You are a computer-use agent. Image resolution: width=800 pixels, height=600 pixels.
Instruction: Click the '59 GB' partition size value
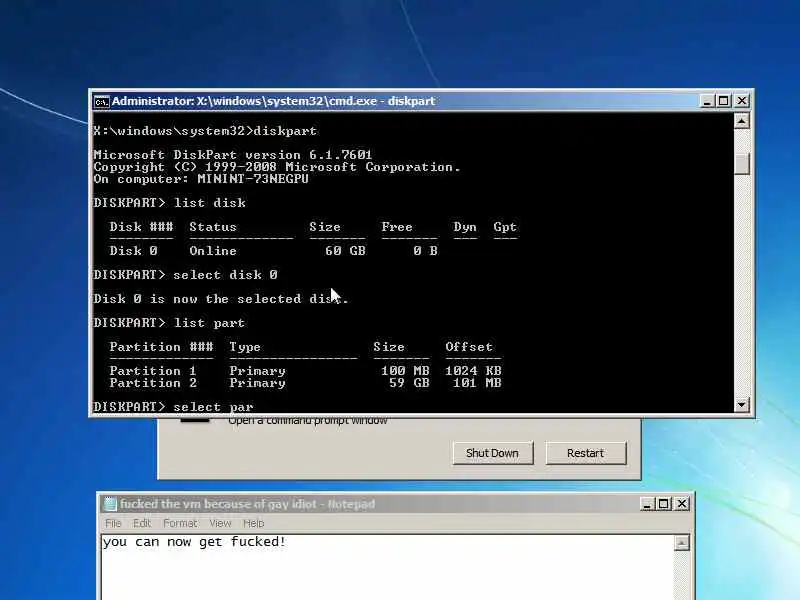[409, 383]
